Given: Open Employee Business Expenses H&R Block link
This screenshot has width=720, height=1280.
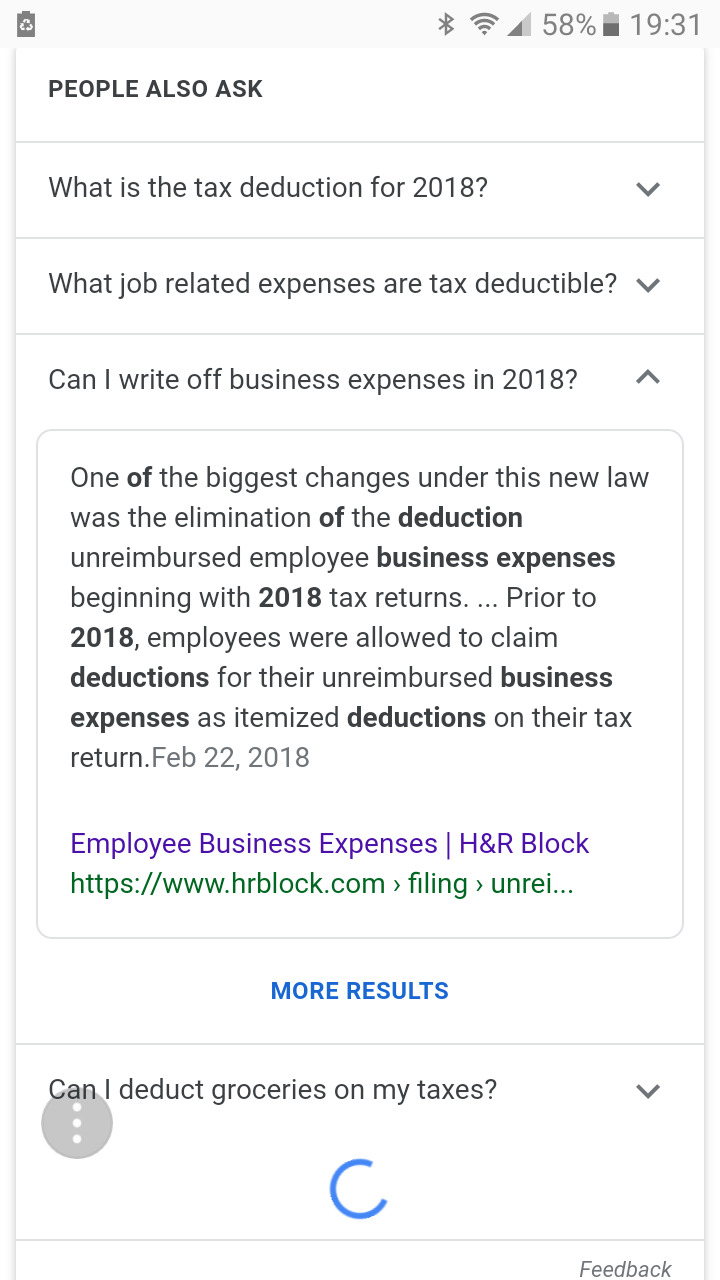Looking at the screenshot, I should click(329, 843).
